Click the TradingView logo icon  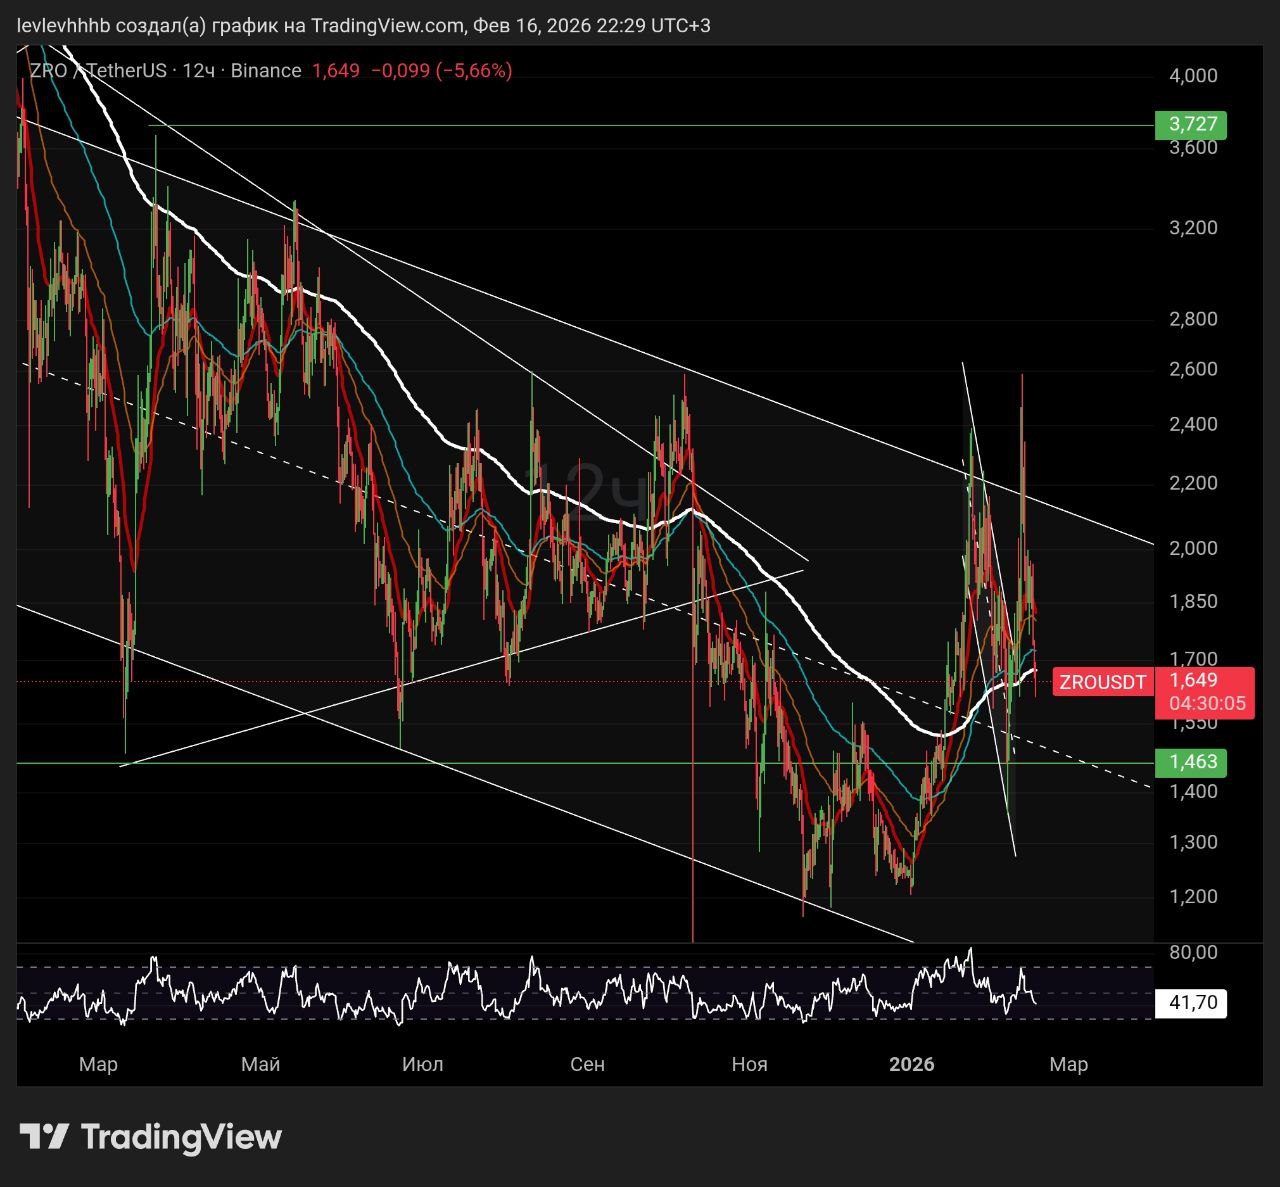44,1137
